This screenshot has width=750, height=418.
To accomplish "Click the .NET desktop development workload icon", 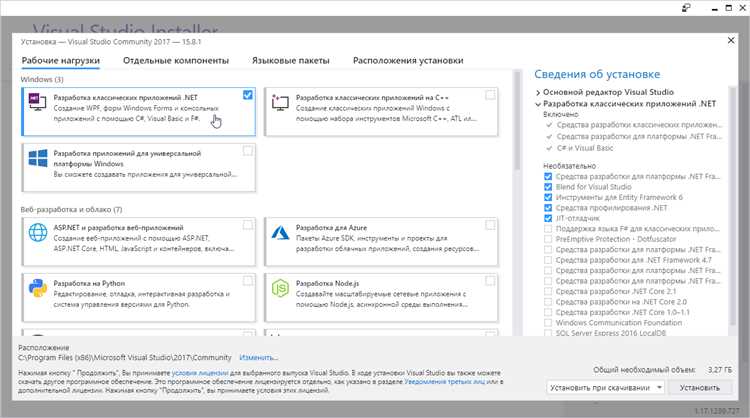I will [x=38, y=102].
